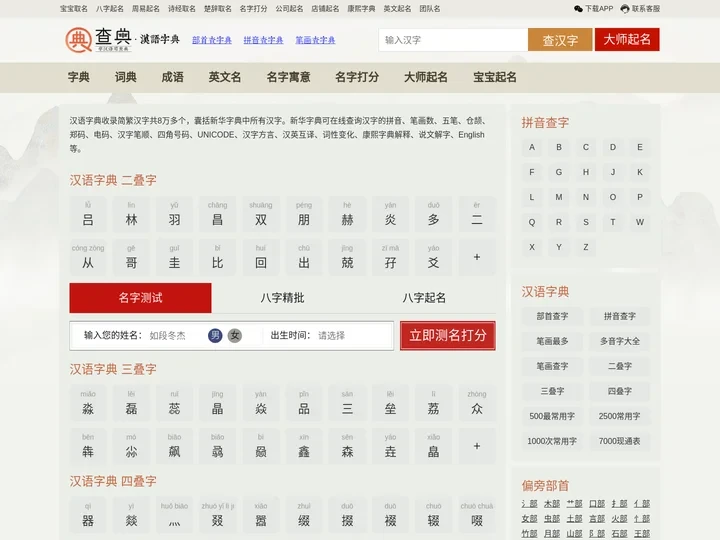Open the 从 character tile
The height and width of the screenshot is (540, 720).
coord(88,257)
